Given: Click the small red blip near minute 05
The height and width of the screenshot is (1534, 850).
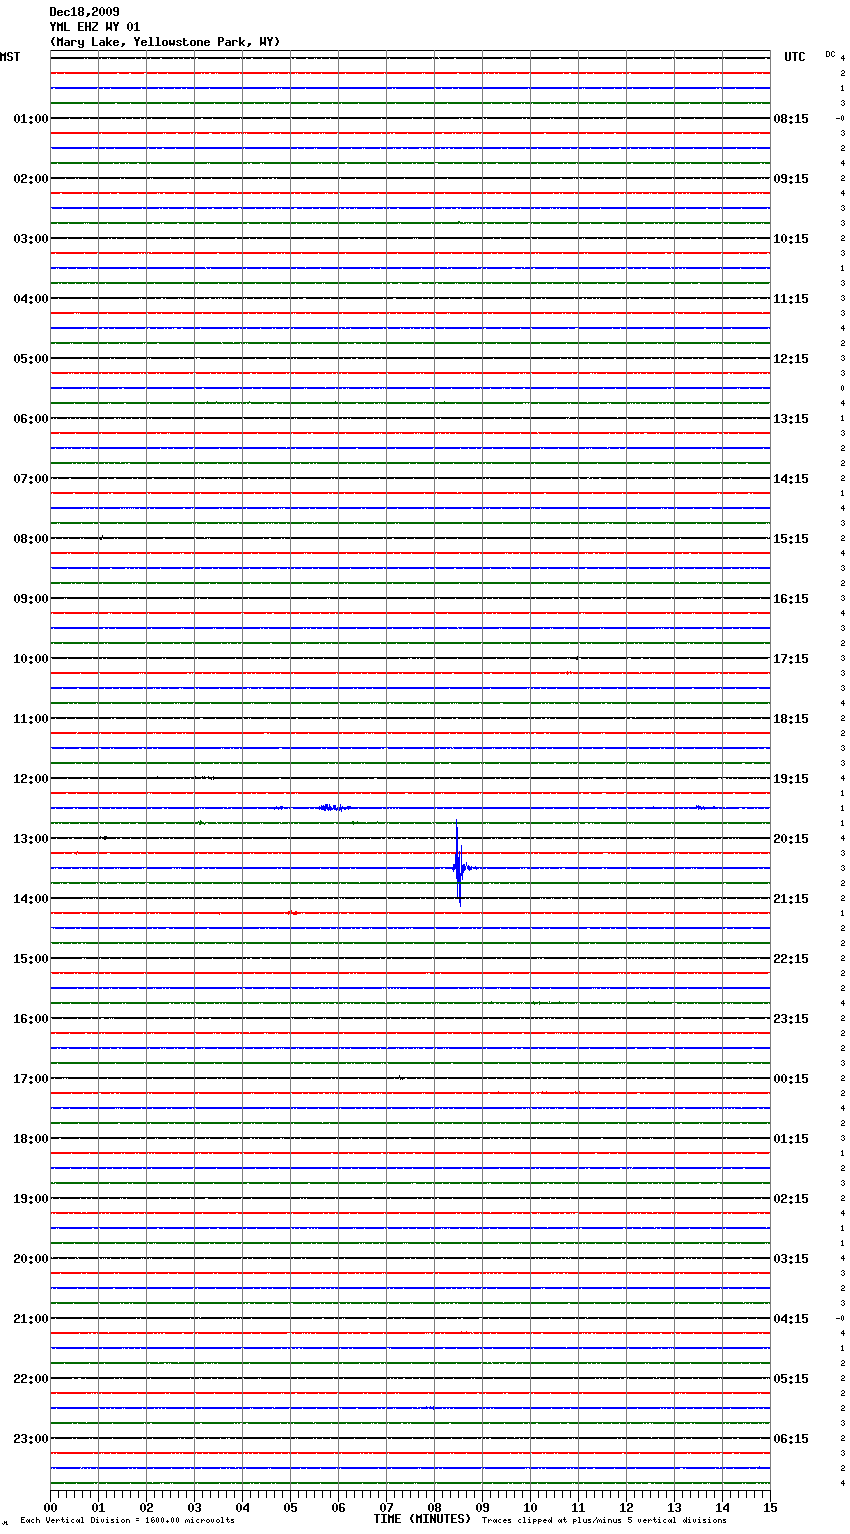Looking at the screenshot, I should click(293, 912).
